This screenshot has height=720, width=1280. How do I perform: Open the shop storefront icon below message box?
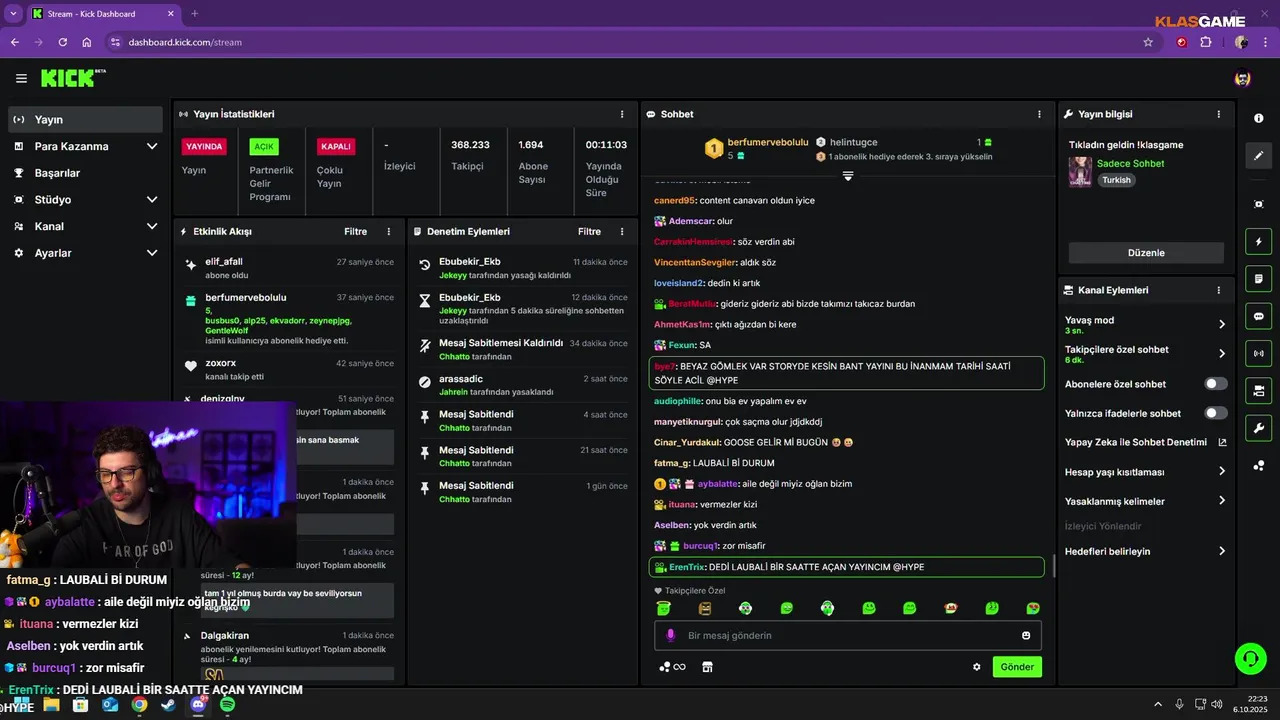(x=708, y=667)
